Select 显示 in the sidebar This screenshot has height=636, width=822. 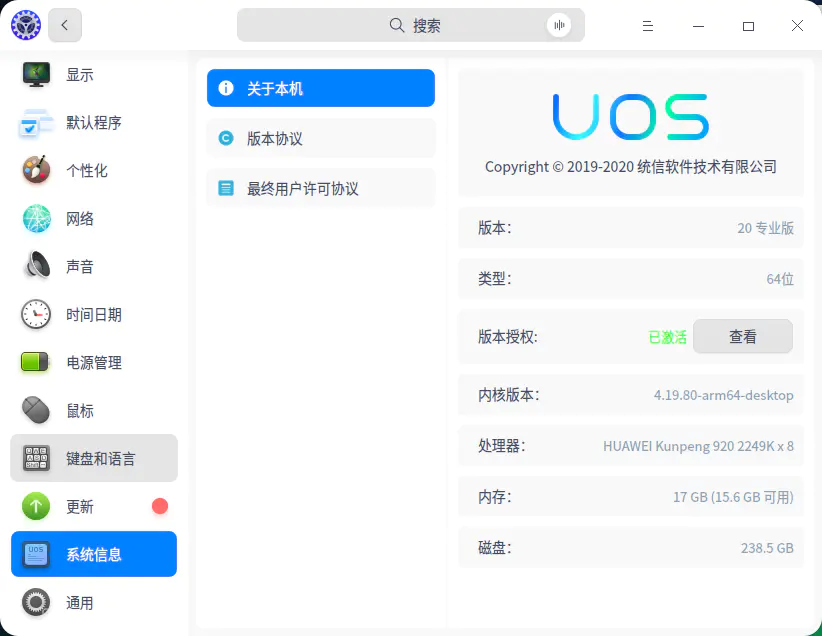click(x=94, y=74)
